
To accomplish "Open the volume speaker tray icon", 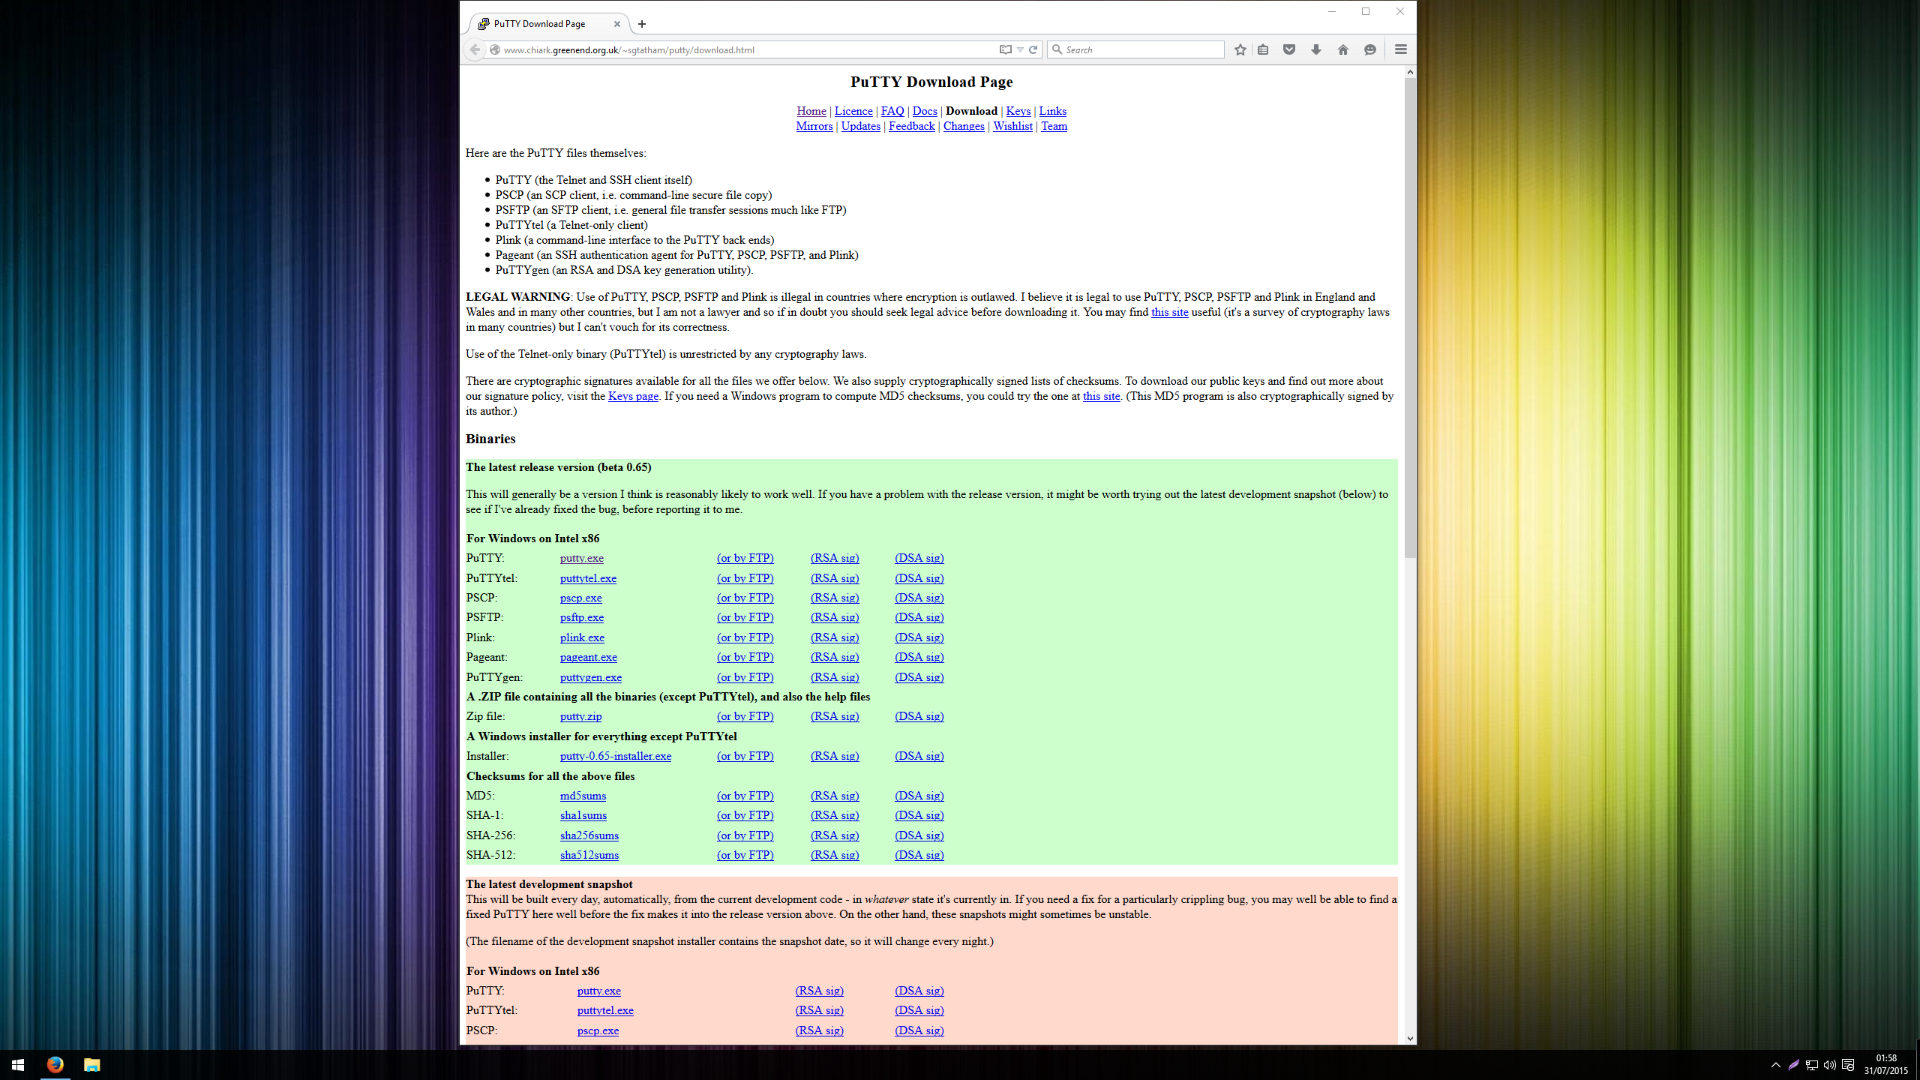I will [x=1830, y=1065].
